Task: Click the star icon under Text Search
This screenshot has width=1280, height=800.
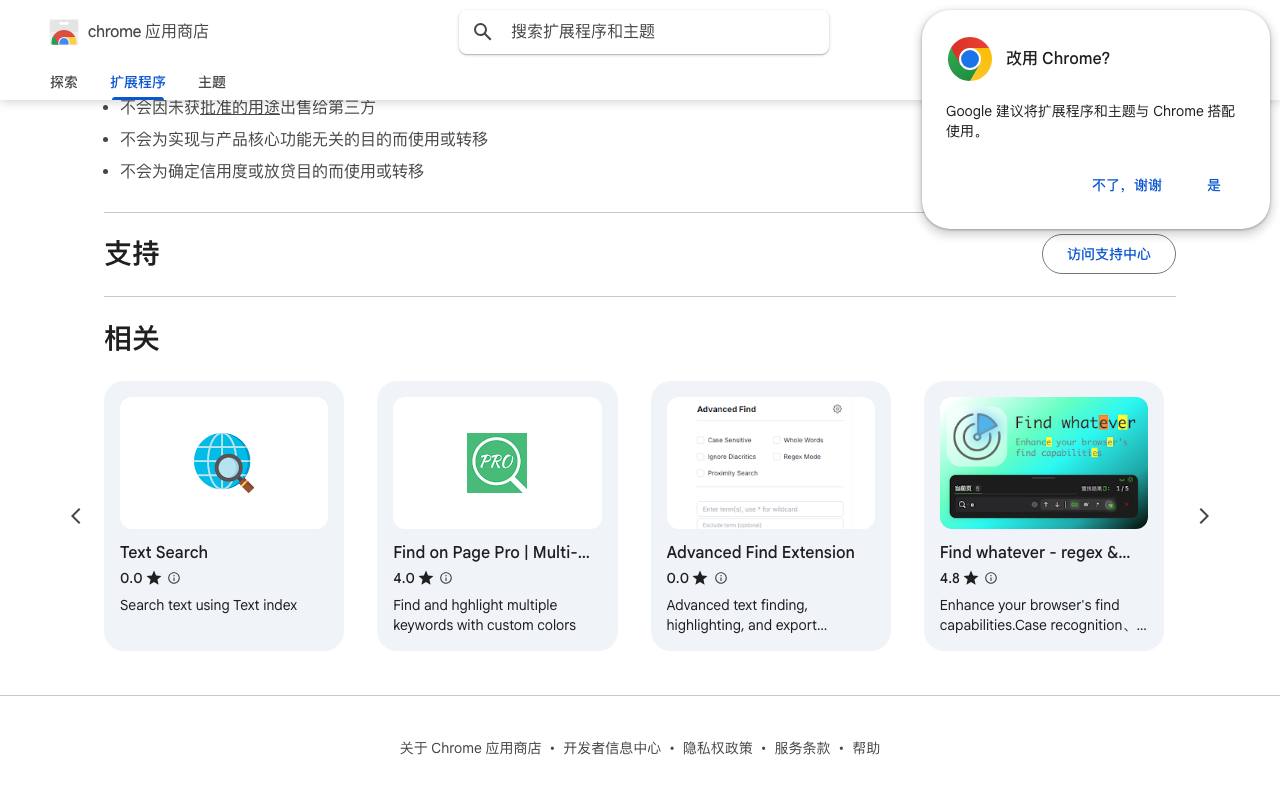Action: point(154,578)
